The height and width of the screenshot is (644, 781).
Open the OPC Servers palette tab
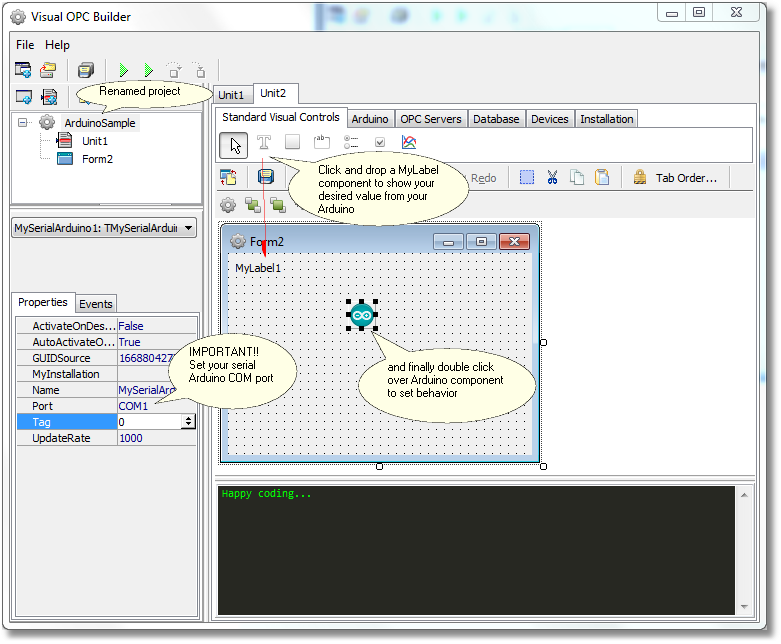[431, 119]
